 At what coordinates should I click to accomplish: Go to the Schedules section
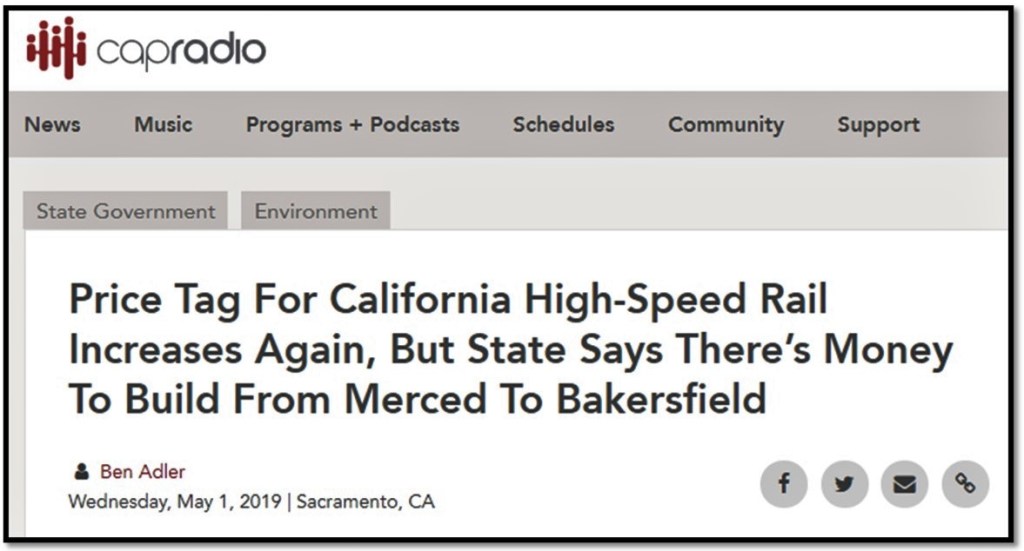click(x=563, y=125)
